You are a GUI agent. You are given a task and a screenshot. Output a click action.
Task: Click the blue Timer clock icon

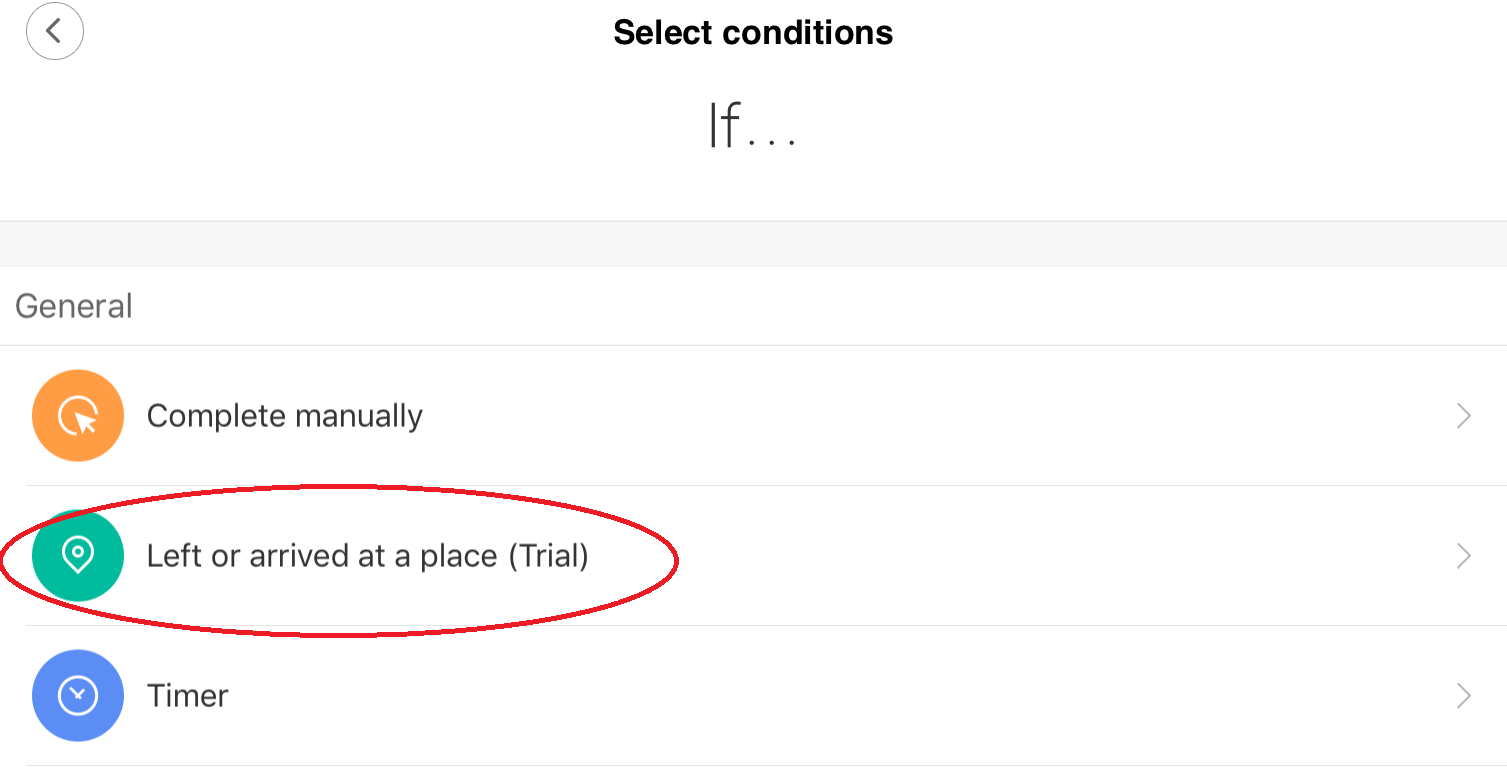[78, 696]
